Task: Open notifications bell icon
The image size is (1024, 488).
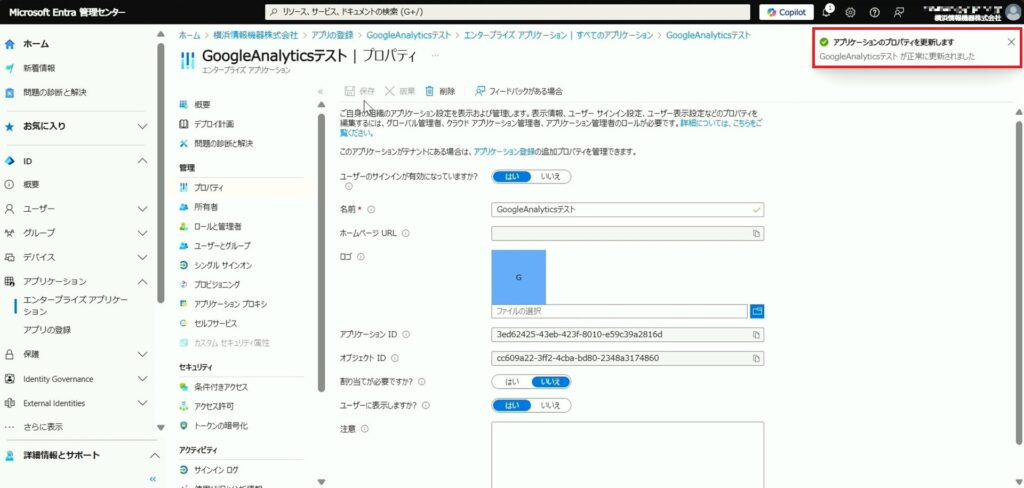Action: point(827,12)
